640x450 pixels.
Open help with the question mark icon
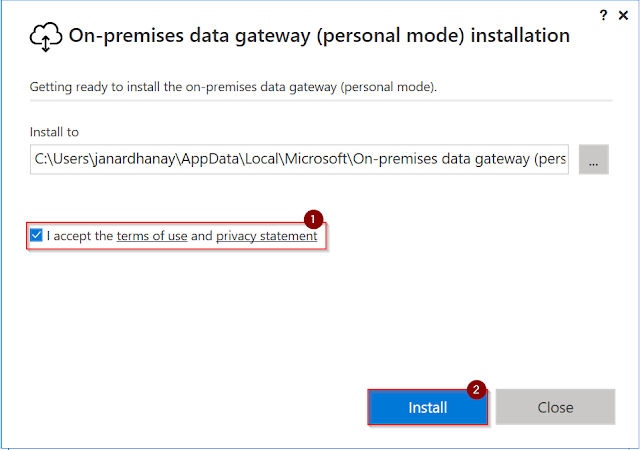point(603,15)
